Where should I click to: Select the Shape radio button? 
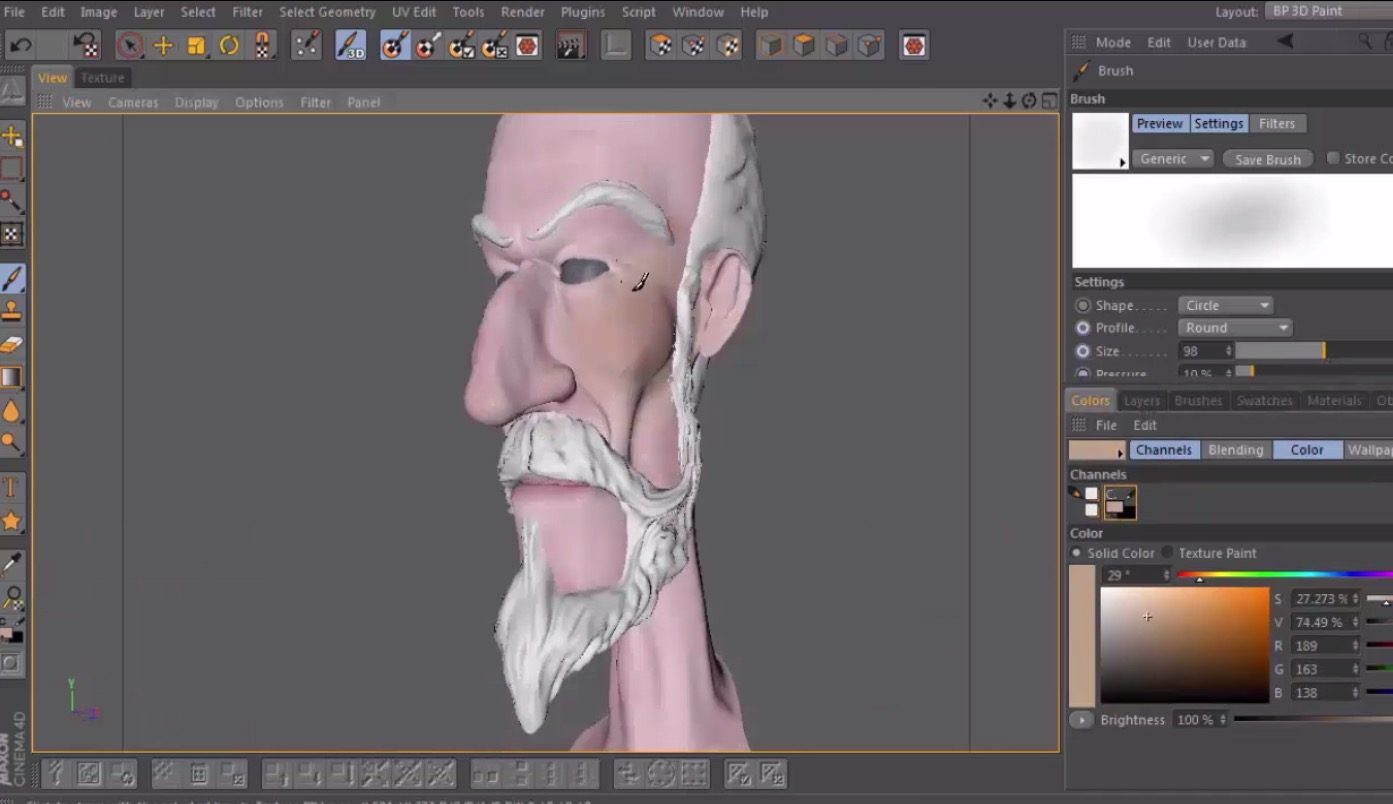[x=1083, y=305]
